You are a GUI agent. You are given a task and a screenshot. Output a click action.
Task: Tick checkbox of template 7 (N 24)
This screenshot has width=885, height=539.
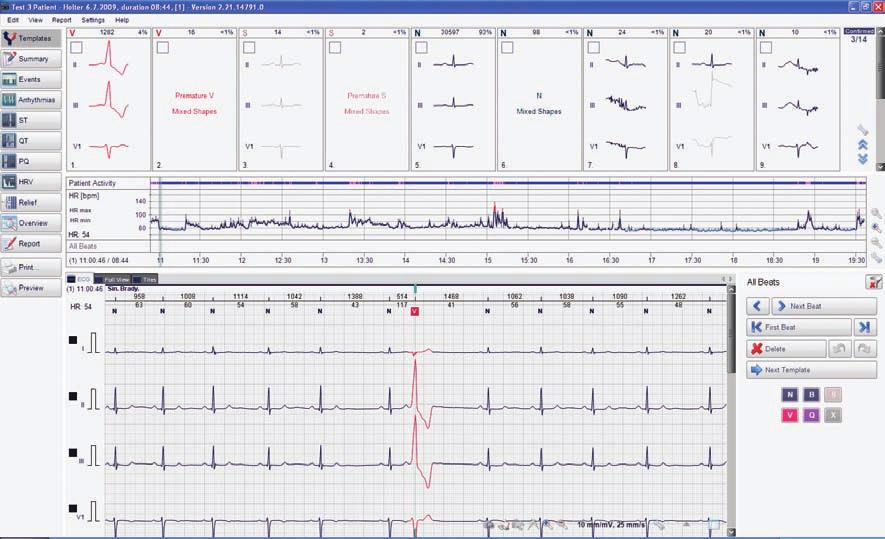click(x=594, y=47)
